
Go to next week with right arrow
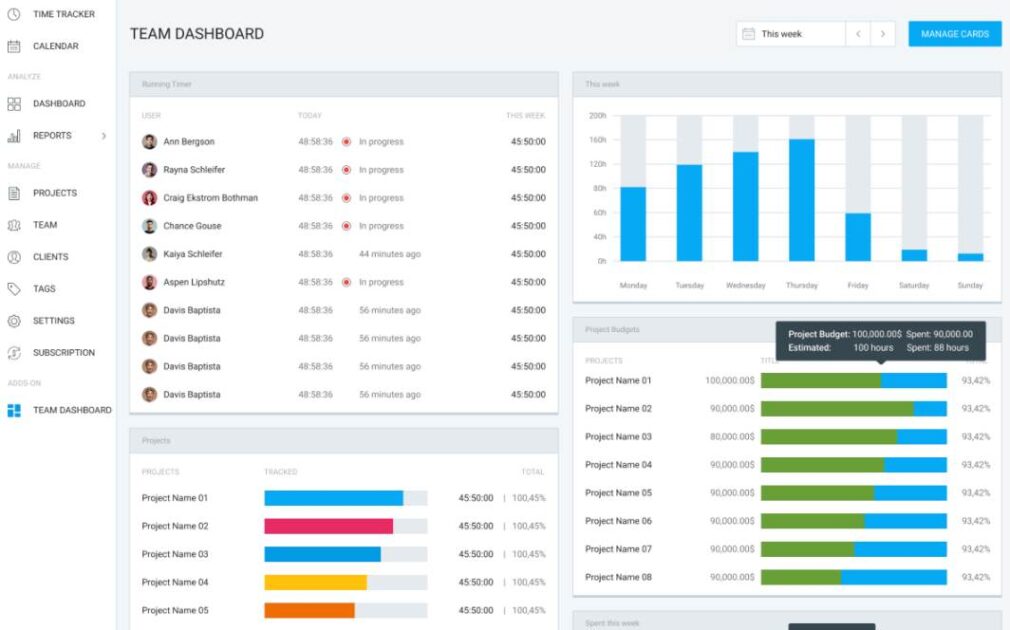click(882, 34)
